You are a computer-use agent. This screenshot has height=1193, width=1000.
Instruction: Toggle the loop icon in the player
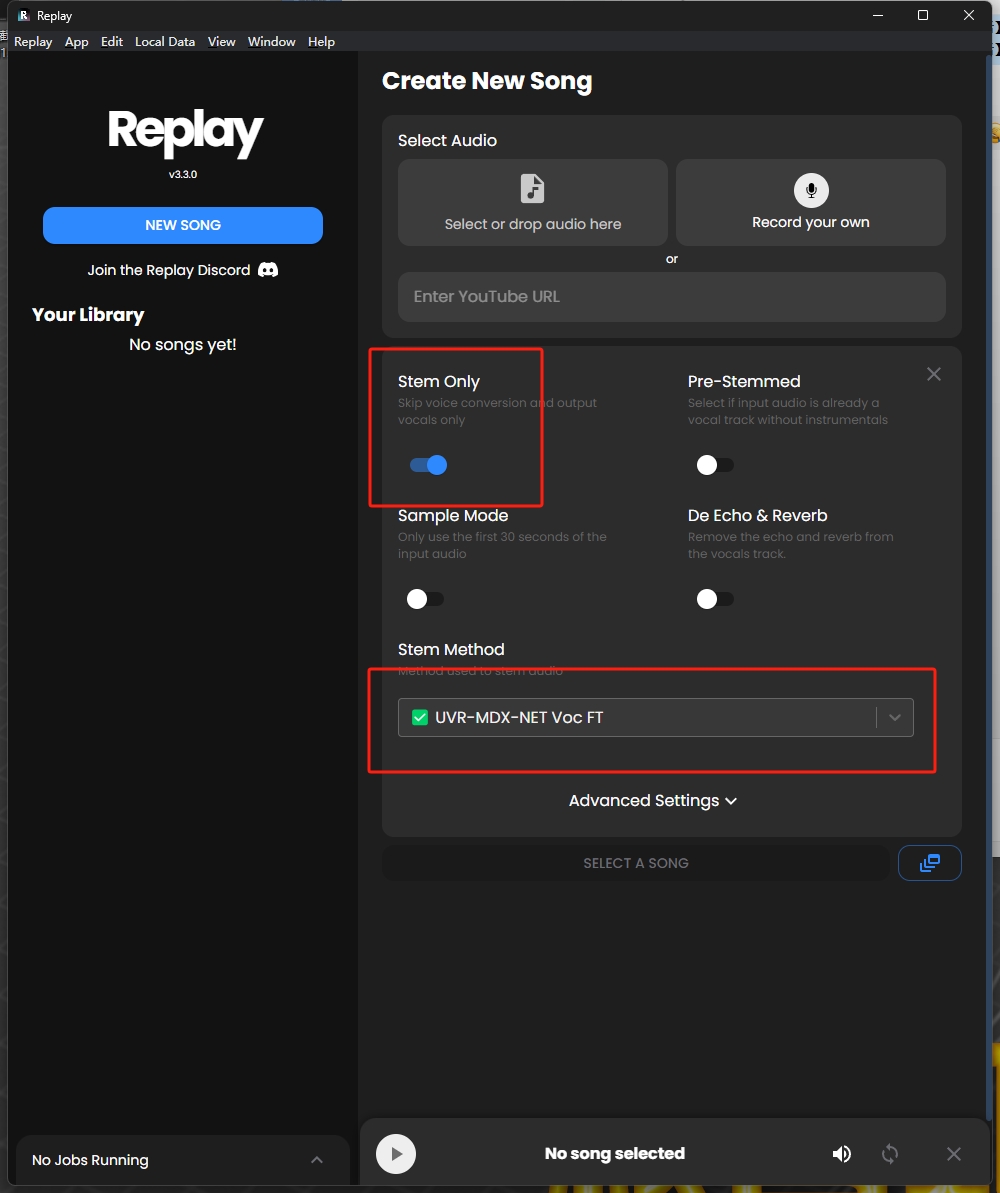[890, 1154]
